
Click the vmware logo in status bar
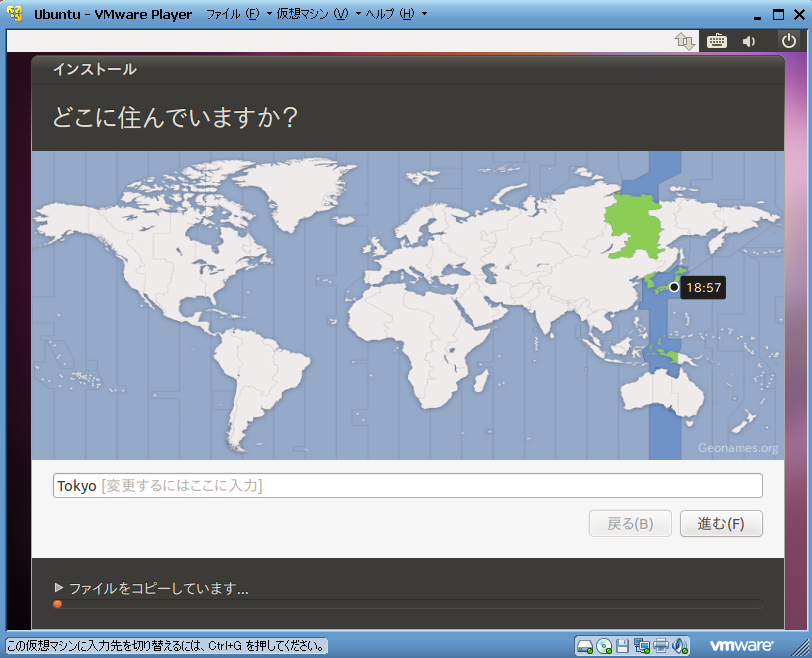742,646
